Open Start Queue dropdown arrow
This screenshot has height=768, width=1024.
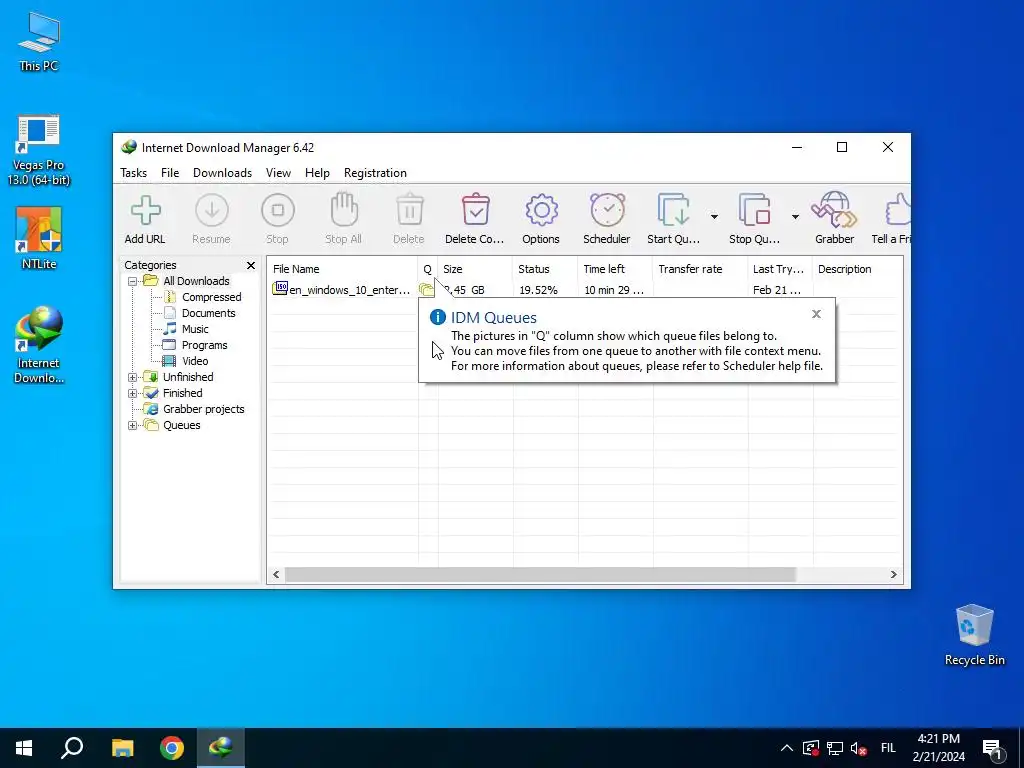[x=714, y=217]
